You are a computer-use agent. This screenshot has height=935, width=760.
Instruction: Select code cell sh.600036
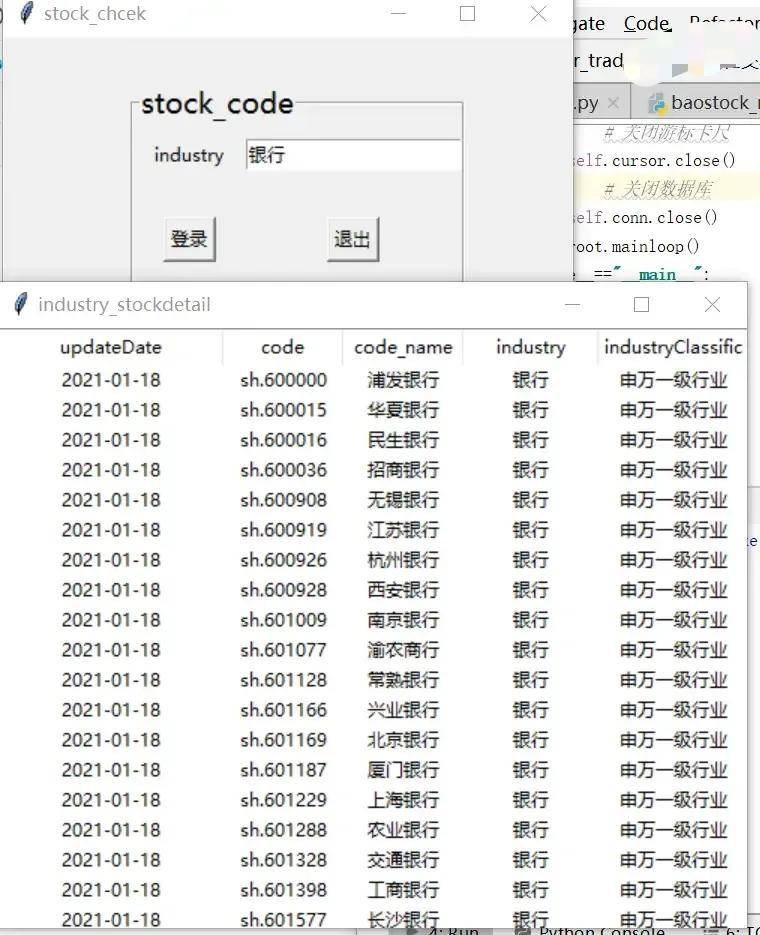[283, 470]
